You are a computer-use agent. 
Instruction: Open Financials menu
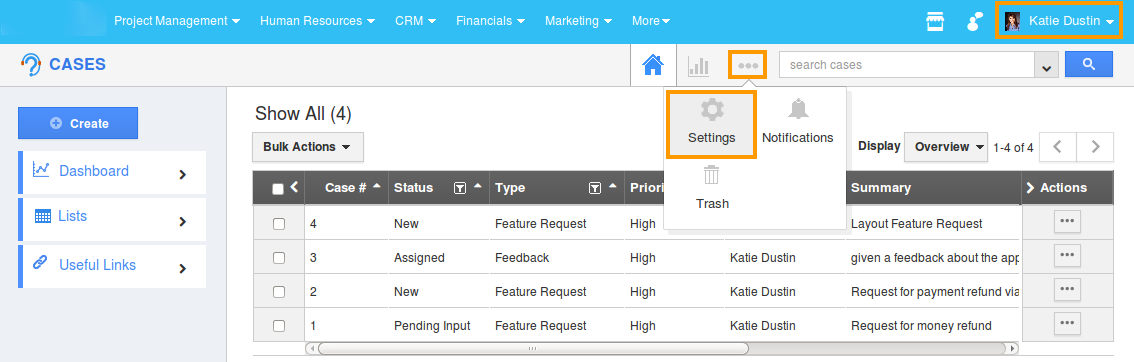[x=490, y=21]
